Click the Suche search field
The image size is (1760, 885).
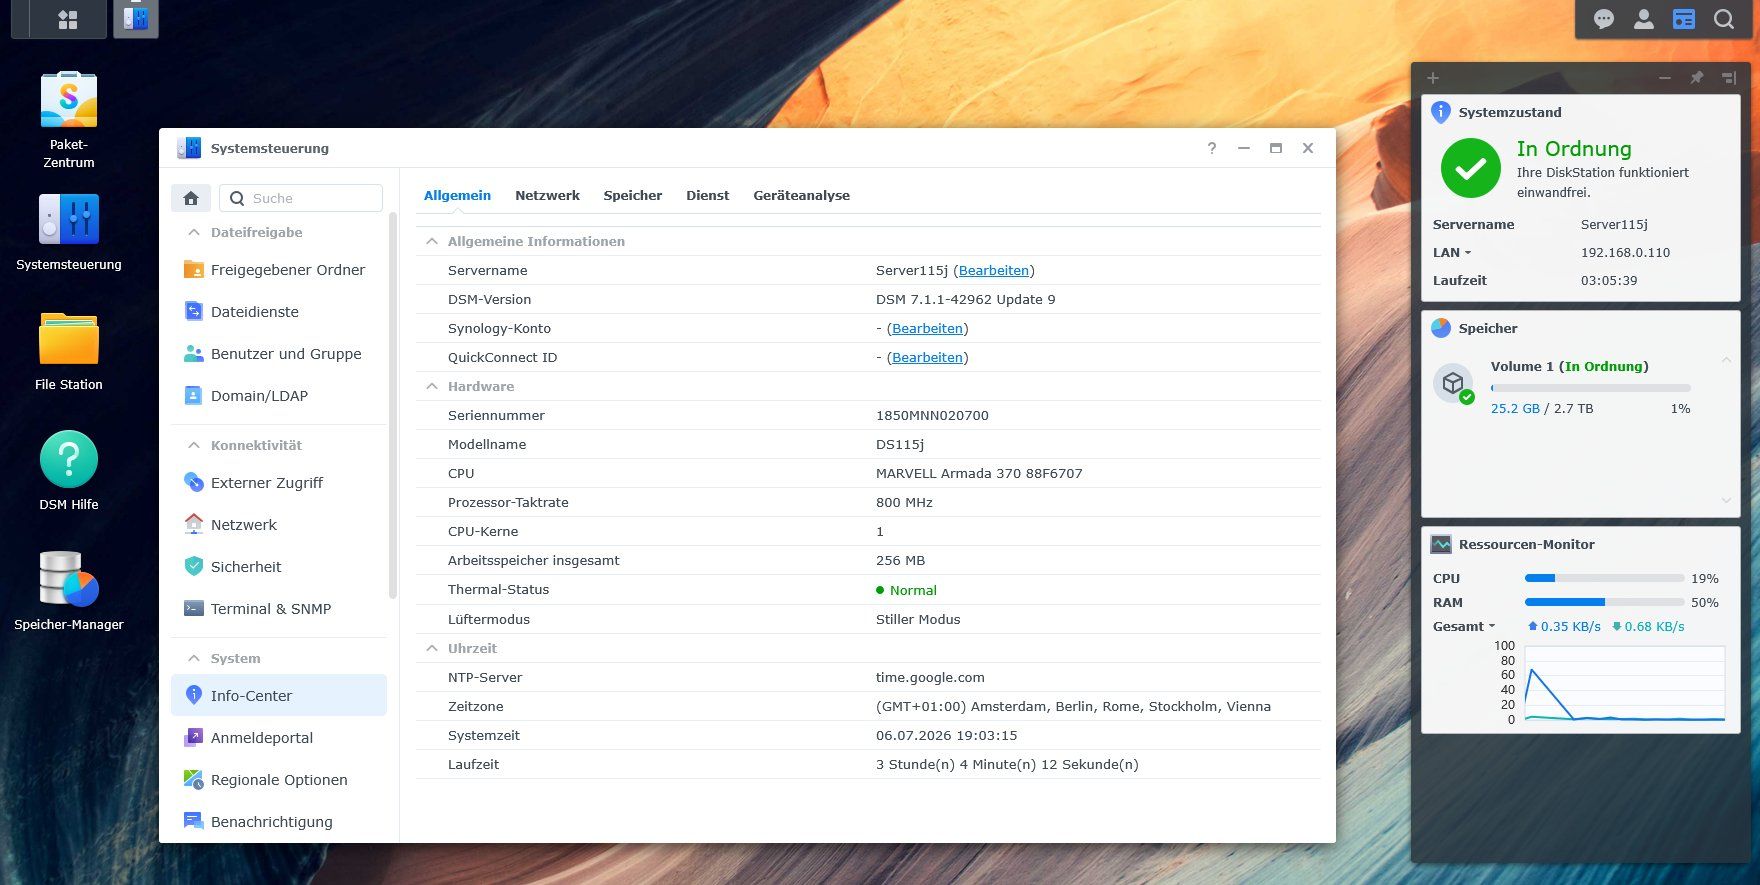(x=301, y=198)
